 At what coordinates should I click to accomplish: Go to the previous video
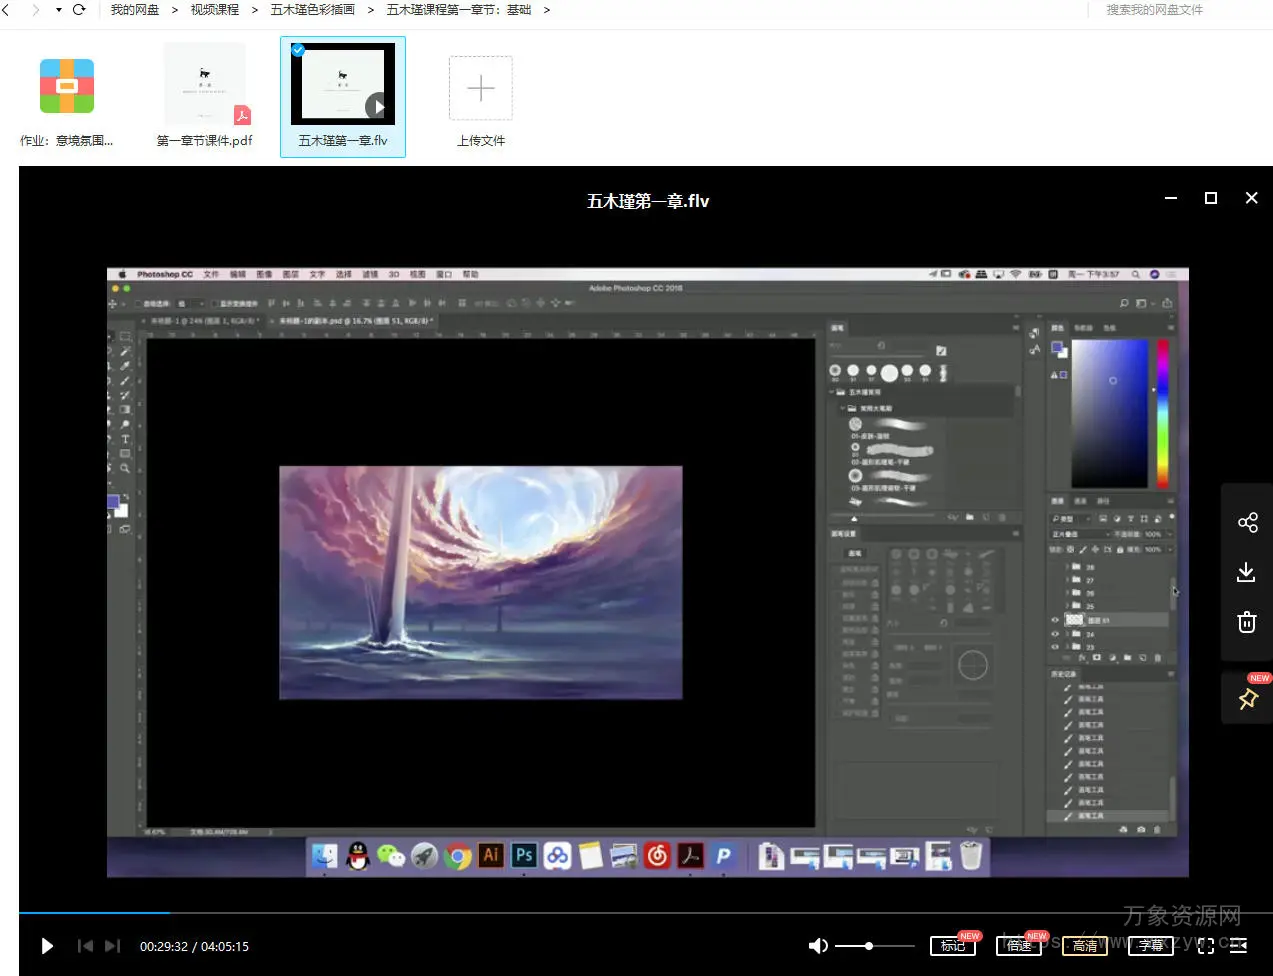click(85, 946)
